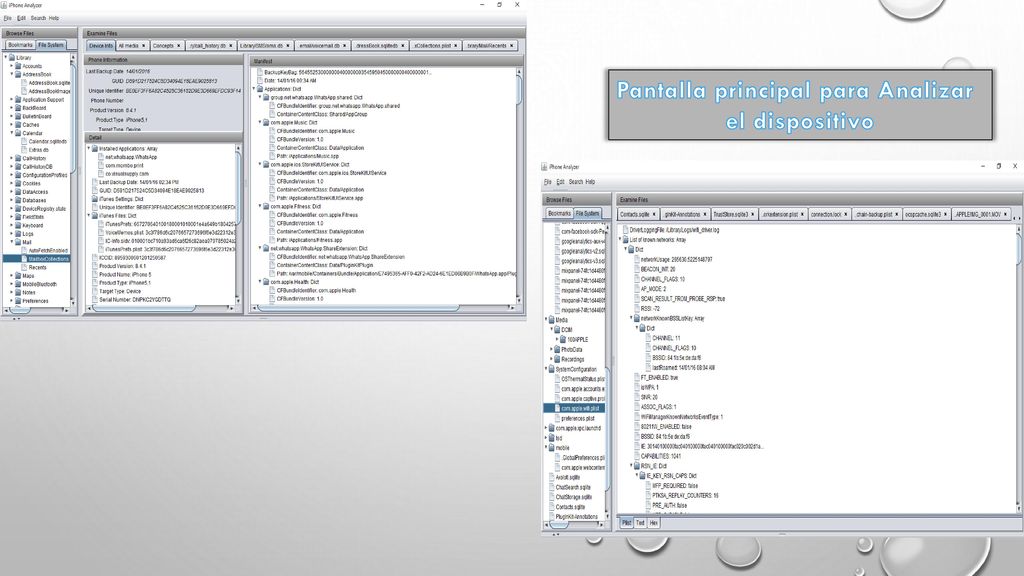Collapse iTunes Files dict in Detail panel
The width and height of the screenshot is (1024, 576).
pyautogui.click(x=89, y=216)
